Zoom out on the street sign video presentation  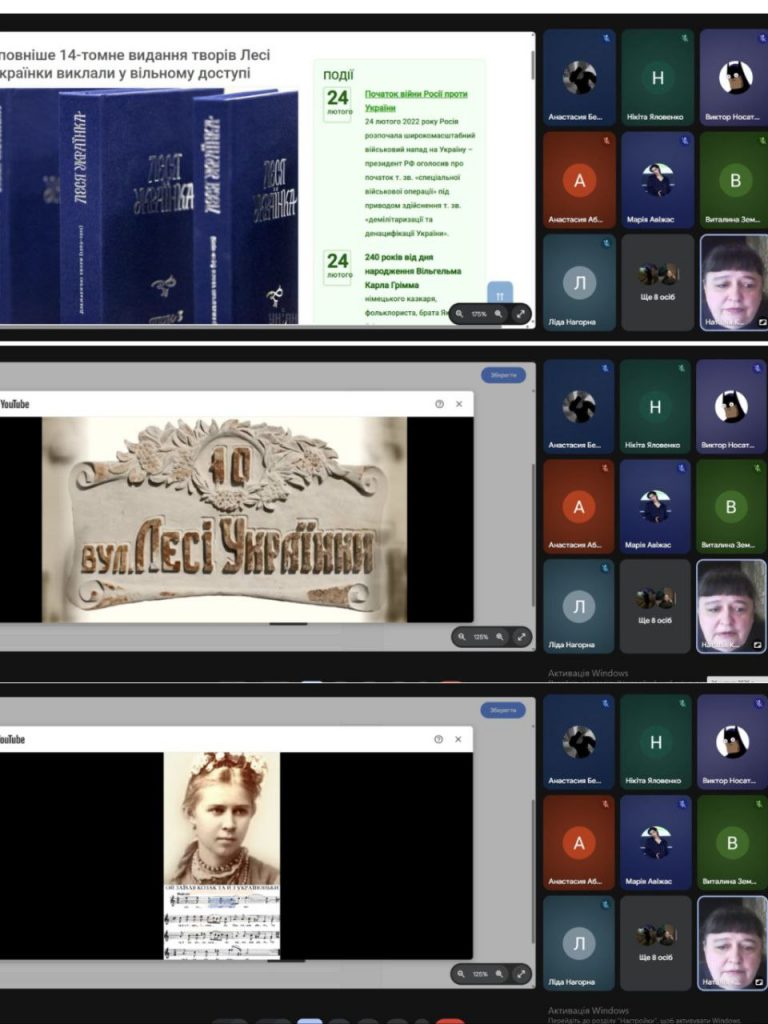462,637
